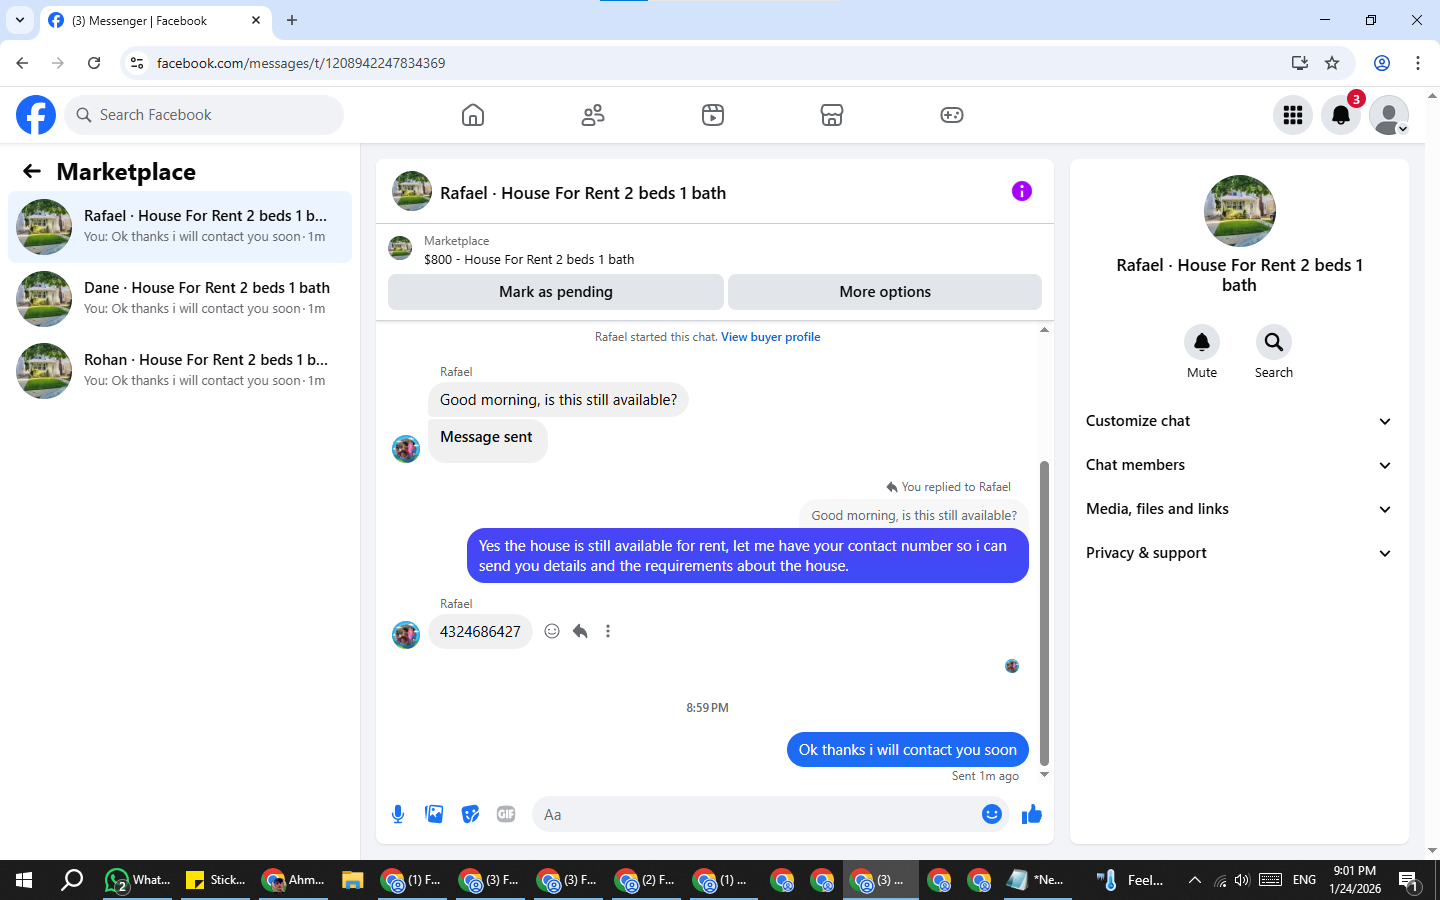
Task: Click the large listing photo in right panel
Action: pyautogui.click(x=1239, y=211)
